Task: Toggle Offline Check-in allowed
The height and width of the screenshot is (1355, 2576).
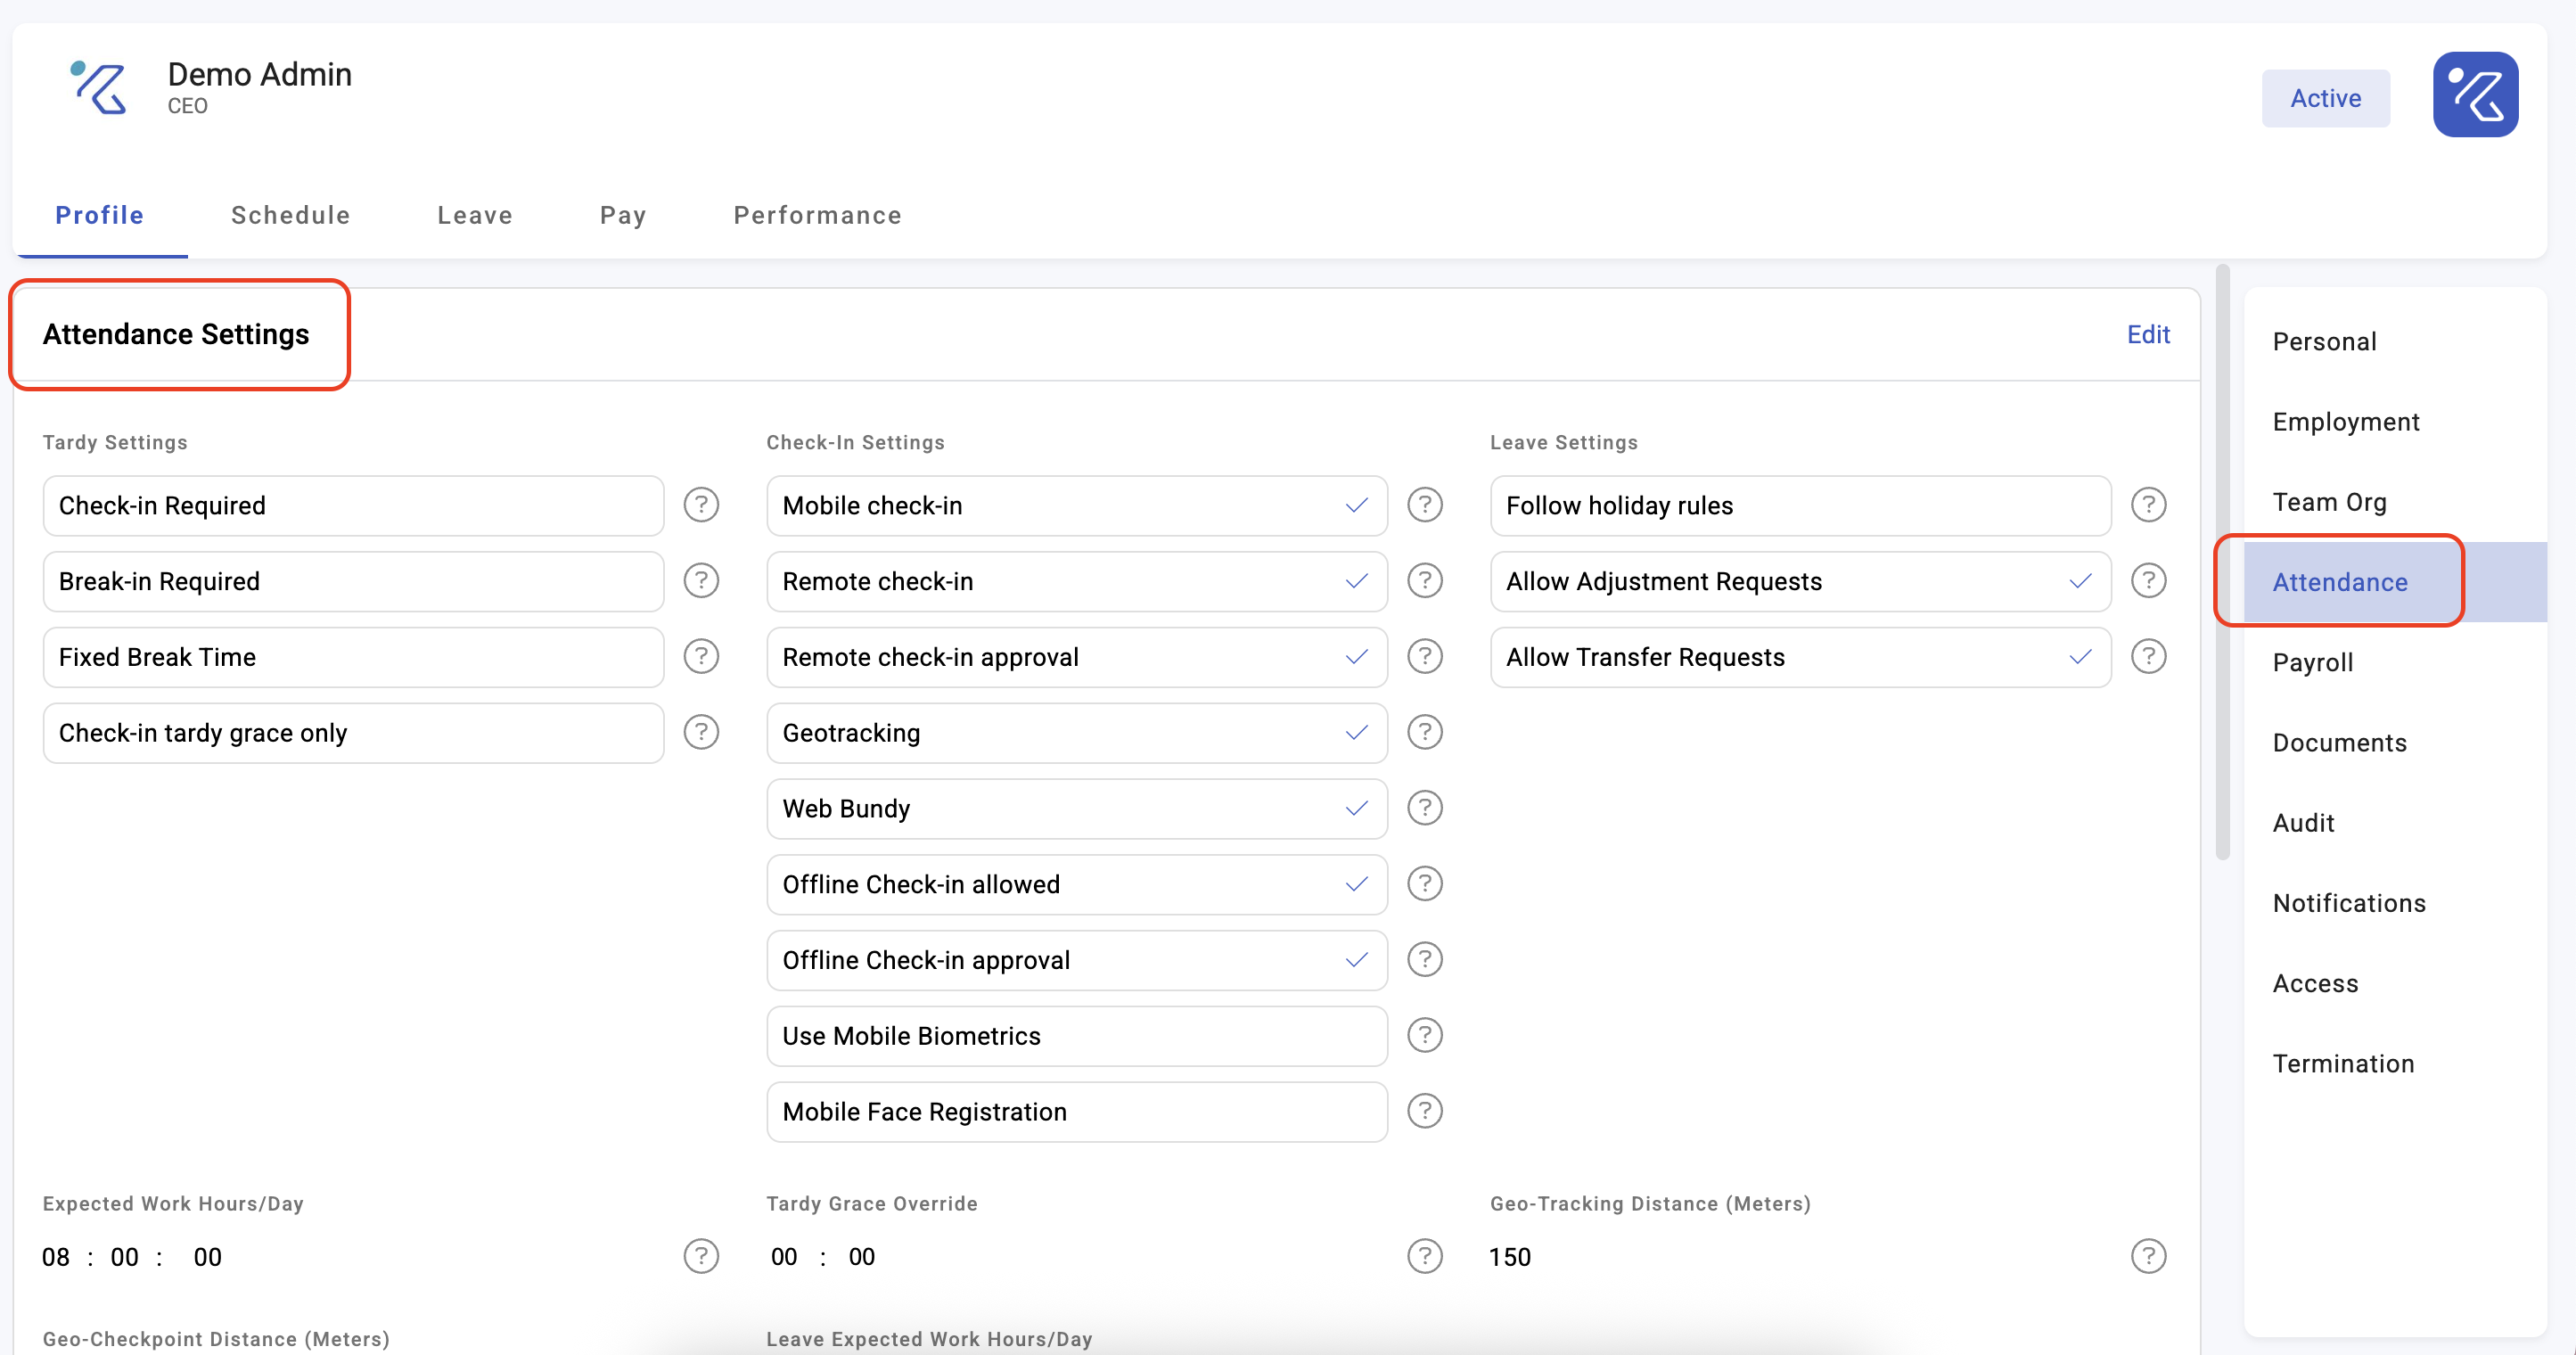Action: 1077,885
